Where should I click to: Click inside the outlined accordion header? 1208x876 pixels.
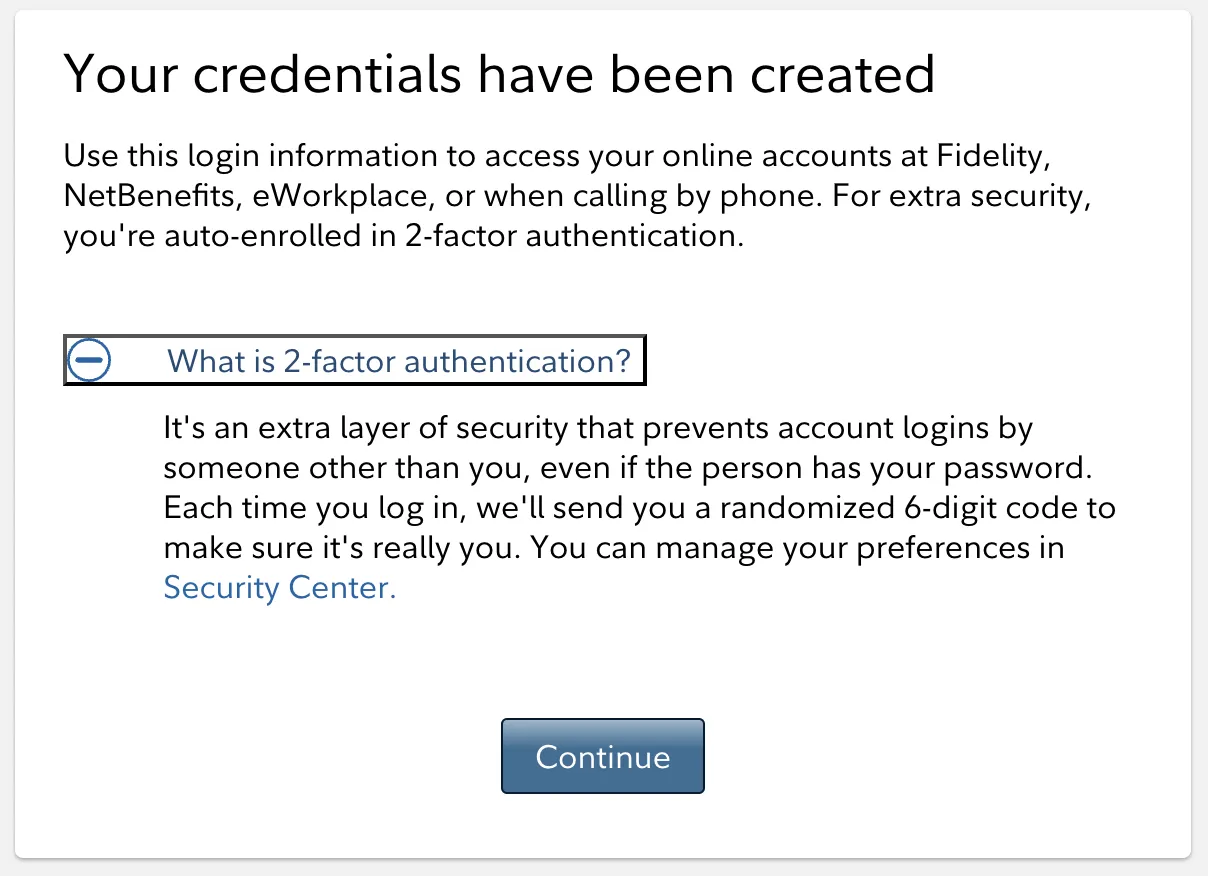click(355, 360)
